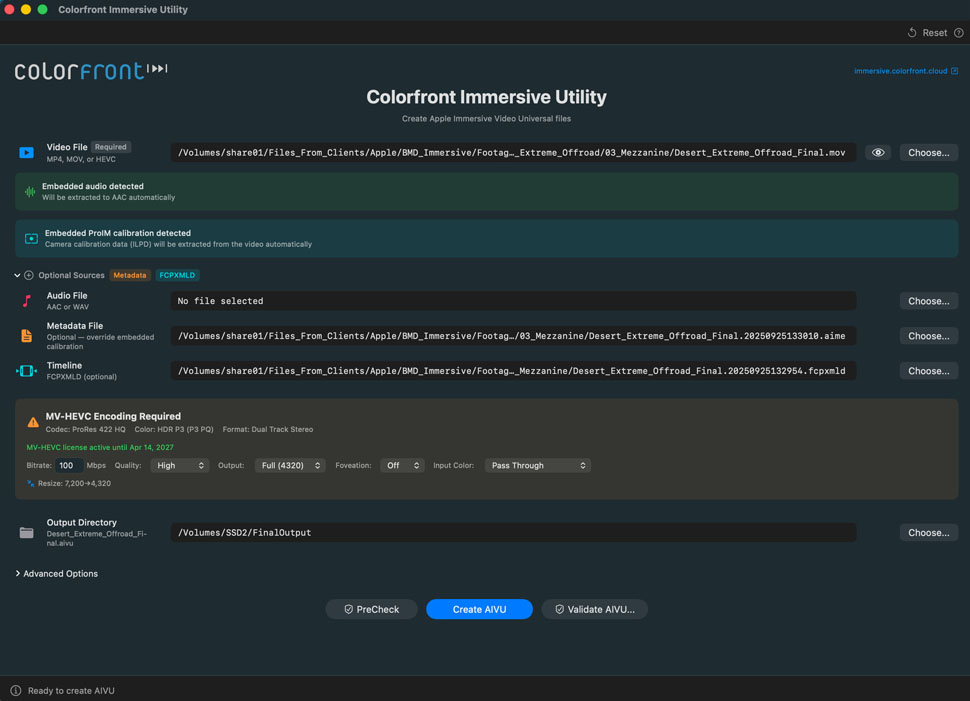Click the Bitrate input field
Screen dimensions: 970x701
68,466
